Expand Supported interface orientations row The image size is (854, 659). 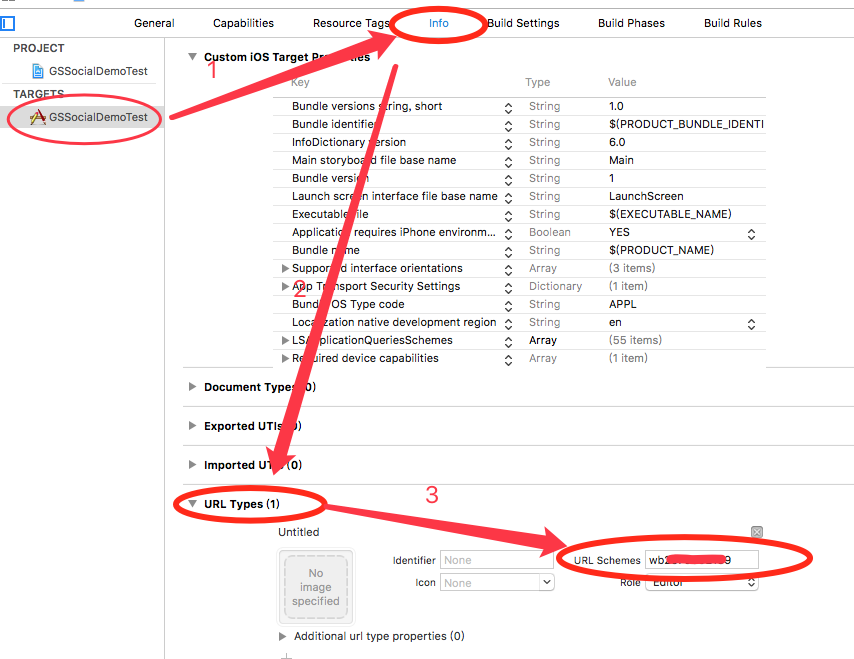point(285,269)
